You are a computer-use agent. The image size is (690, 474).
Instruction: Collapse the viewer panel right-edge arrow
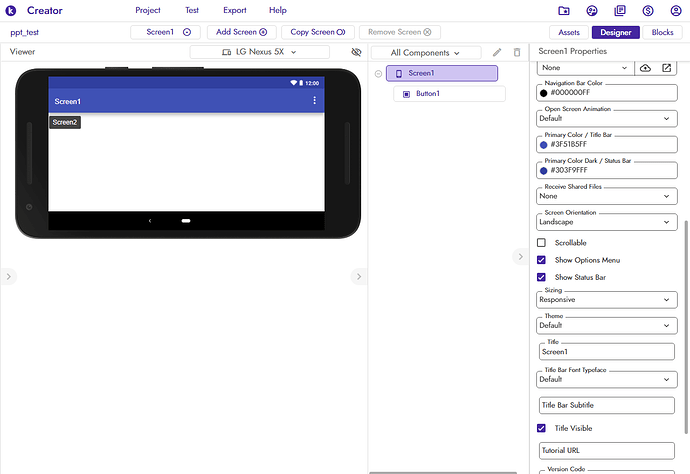click(x=359, y=277)
